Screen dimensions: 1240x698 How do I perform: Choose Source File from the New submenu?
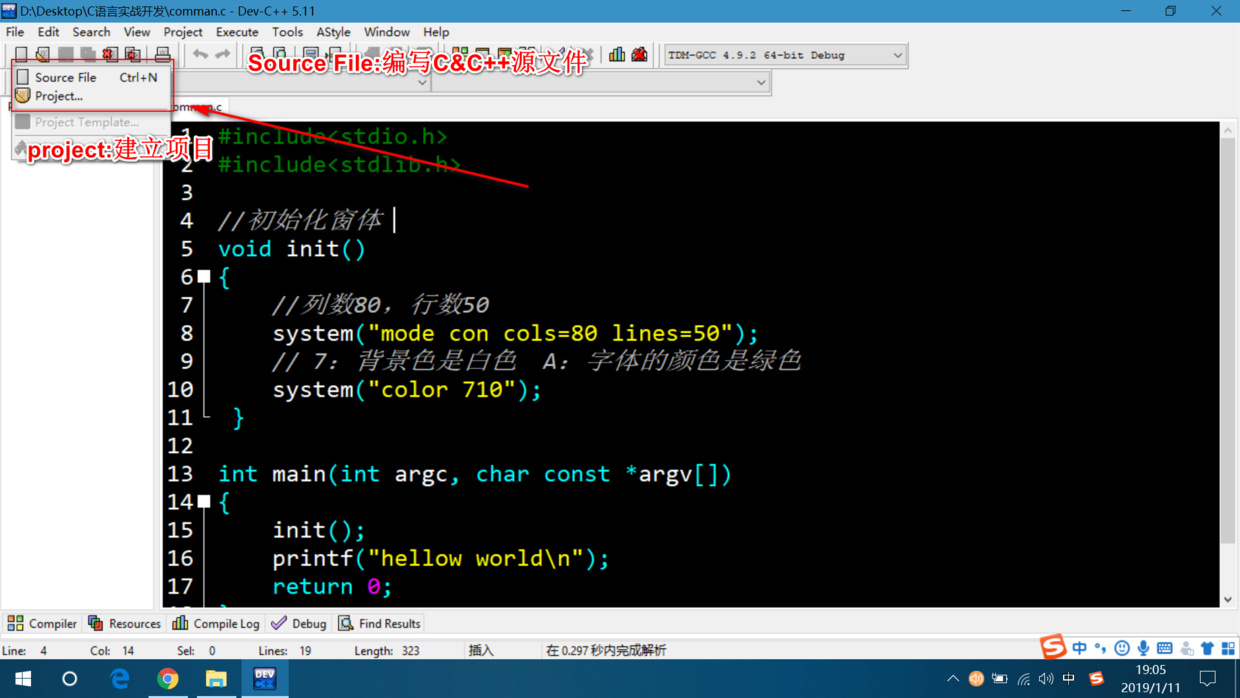point(92,77)
